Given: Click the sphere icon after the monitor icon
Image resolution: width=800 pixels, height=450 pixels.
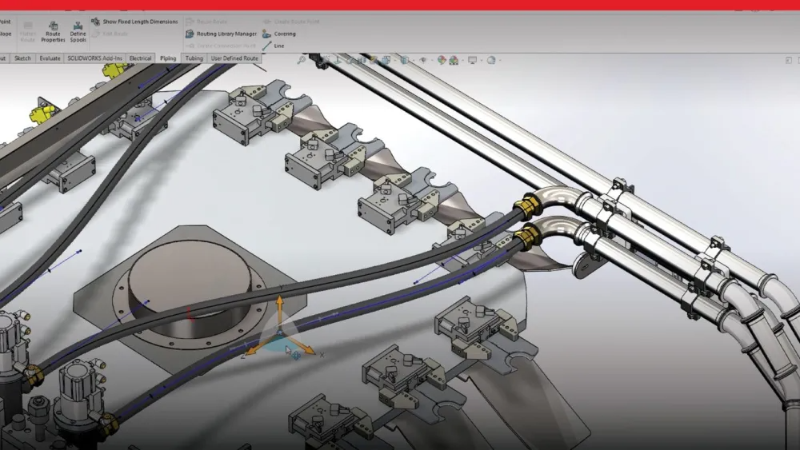Looking at the screenshot, I should (x=491, y=60).
